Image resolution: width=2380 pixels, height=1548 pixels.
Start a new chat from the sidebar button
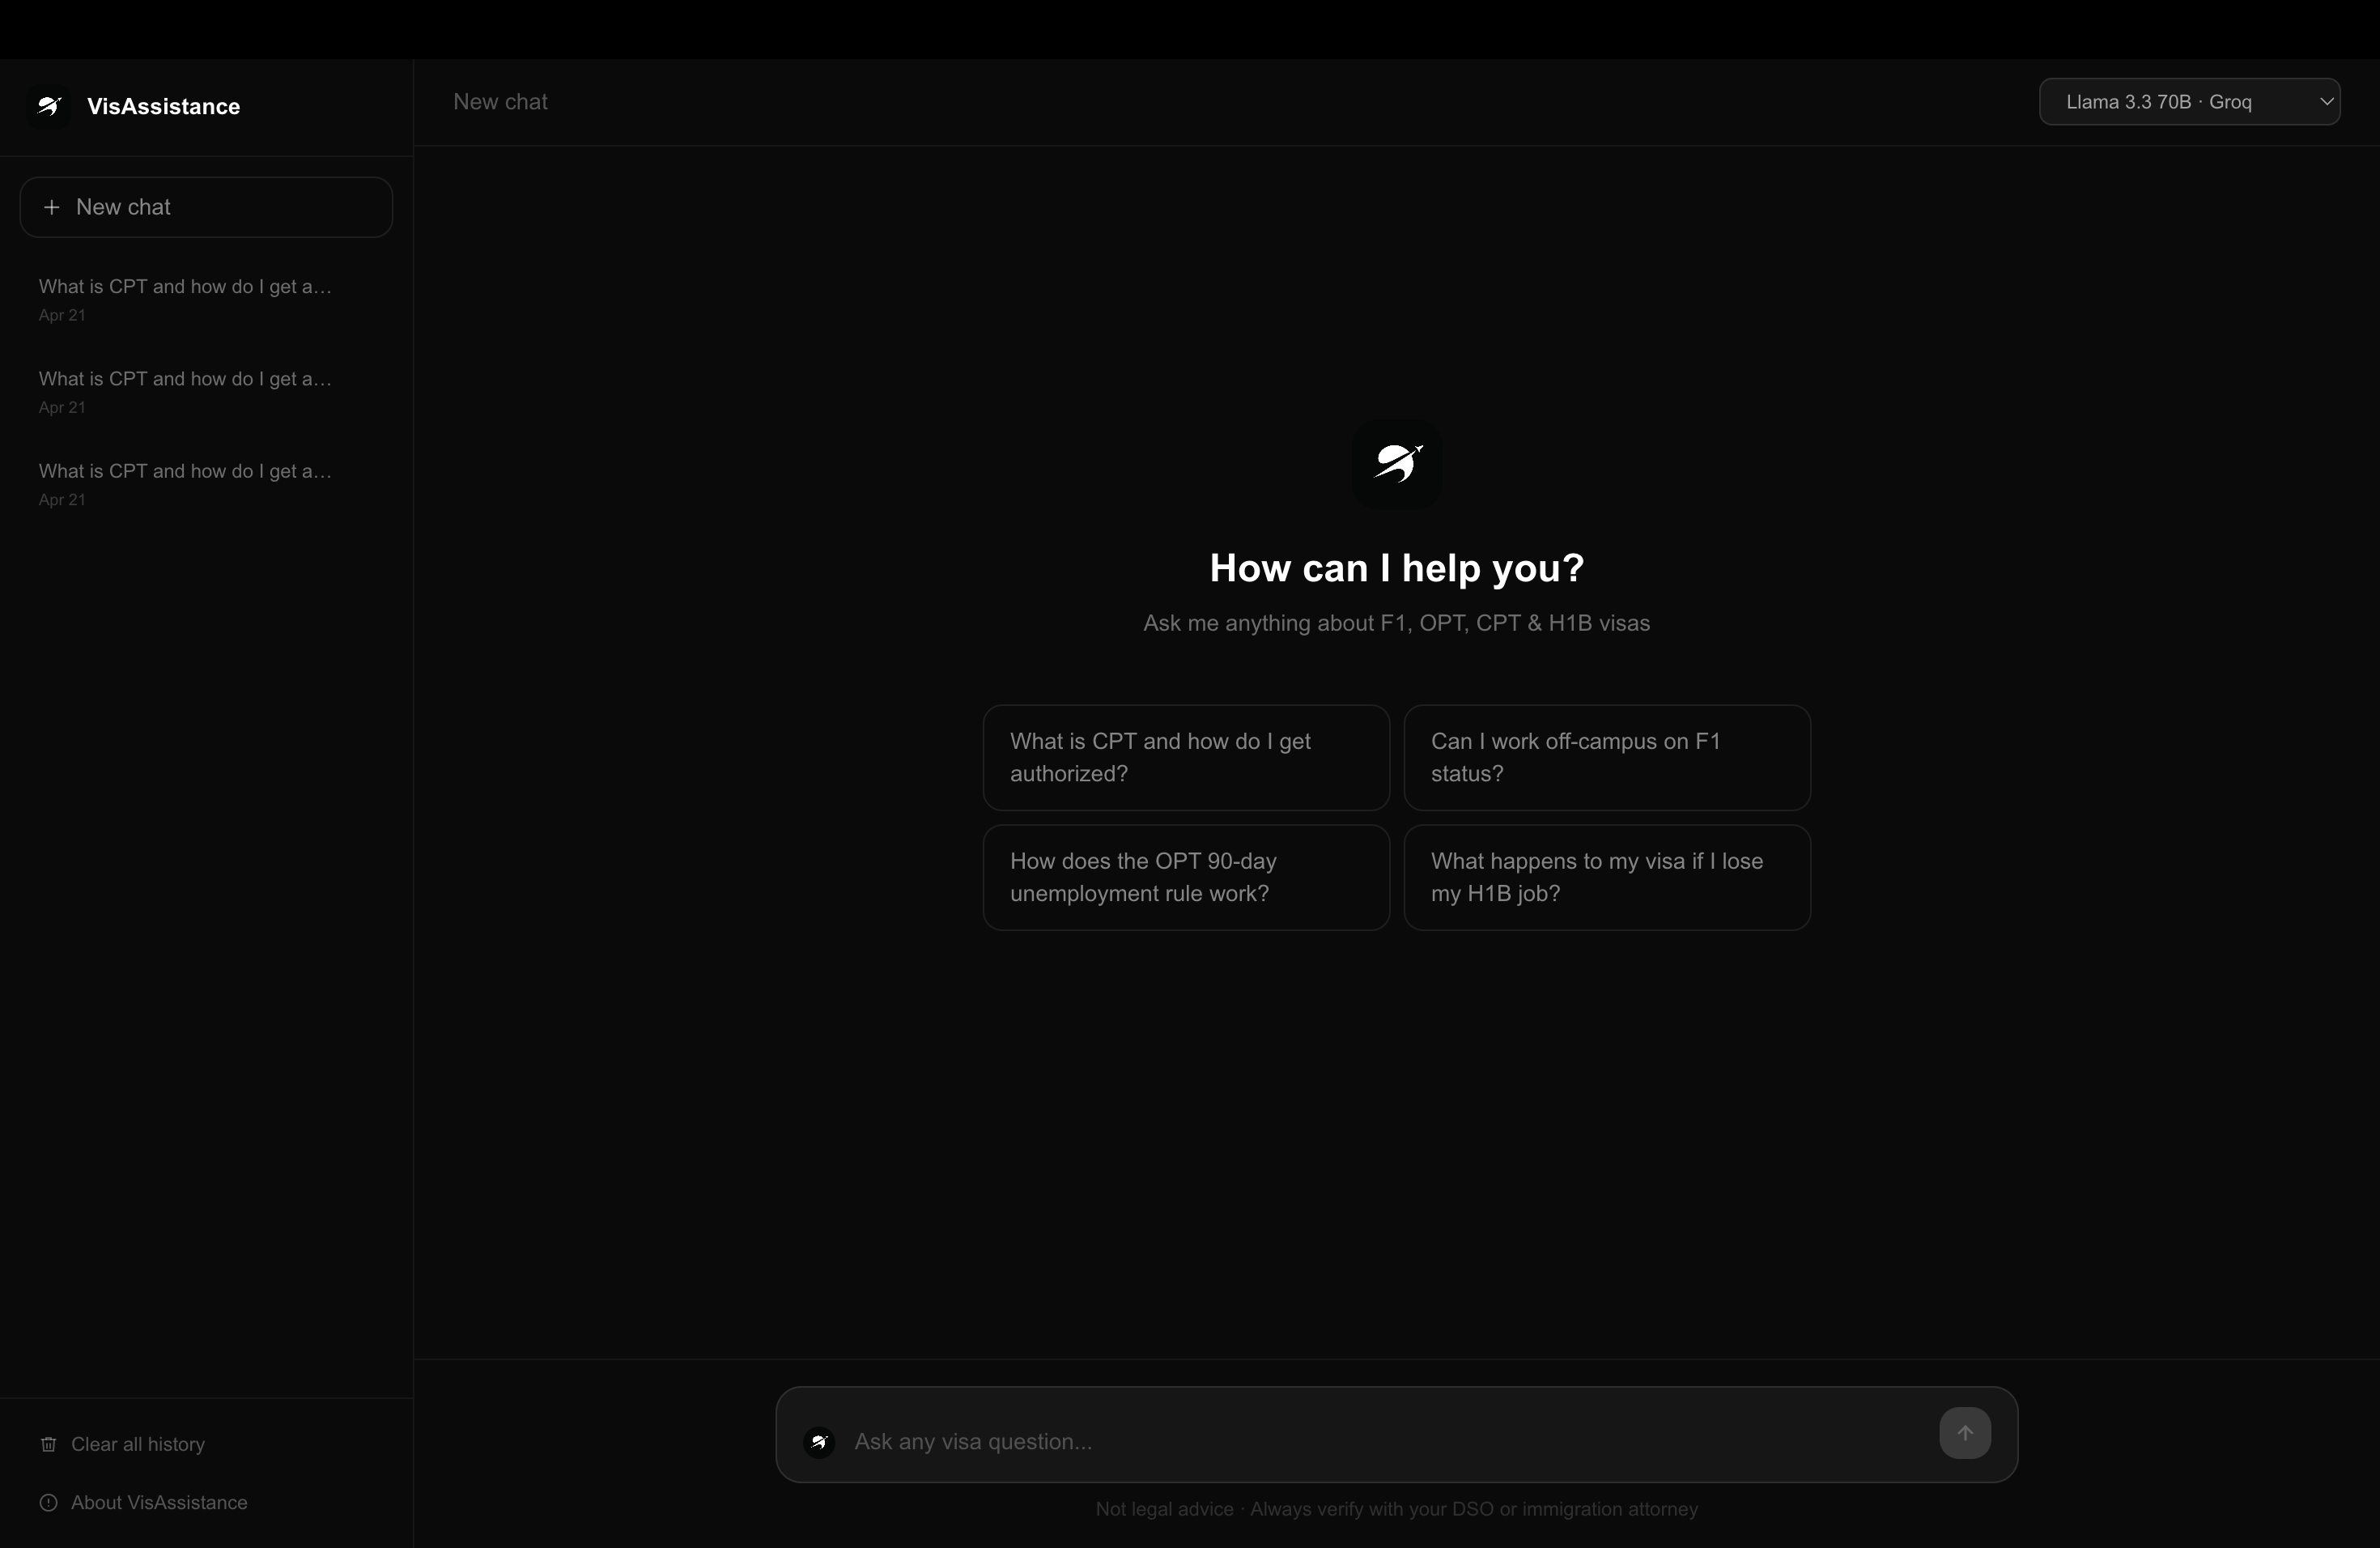tap(206, 207)
